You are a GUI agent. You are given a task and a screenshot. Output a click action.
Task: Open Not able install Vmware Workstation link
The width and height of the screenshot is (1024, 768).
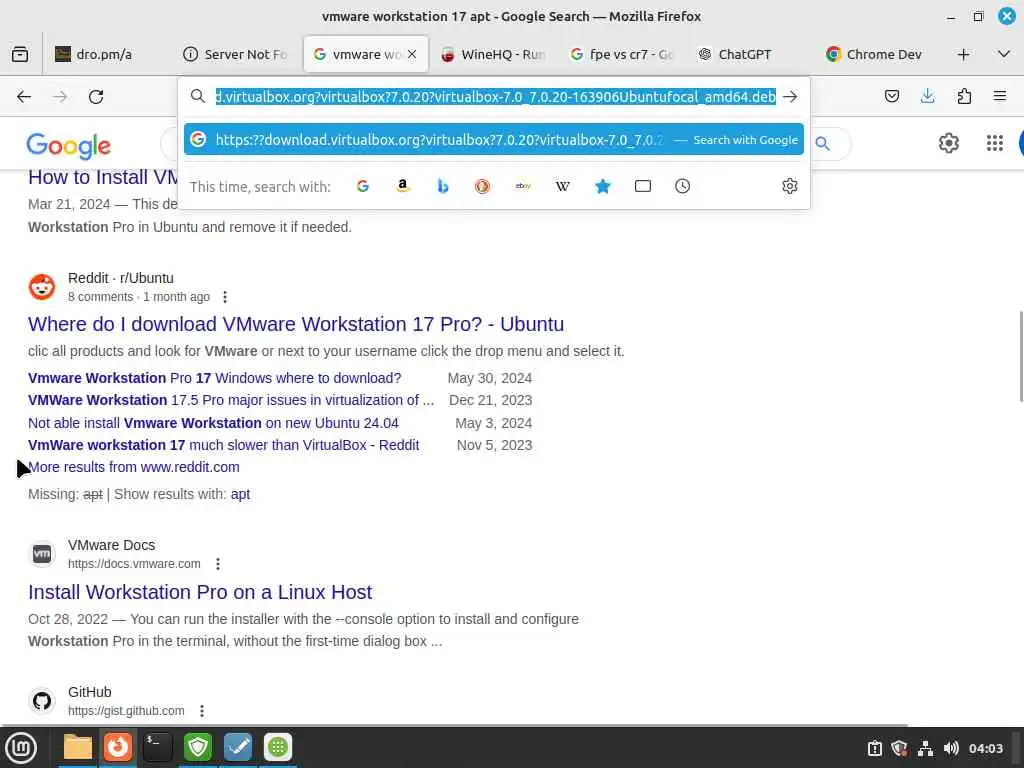pyautogui.click(x=213, y=423)
